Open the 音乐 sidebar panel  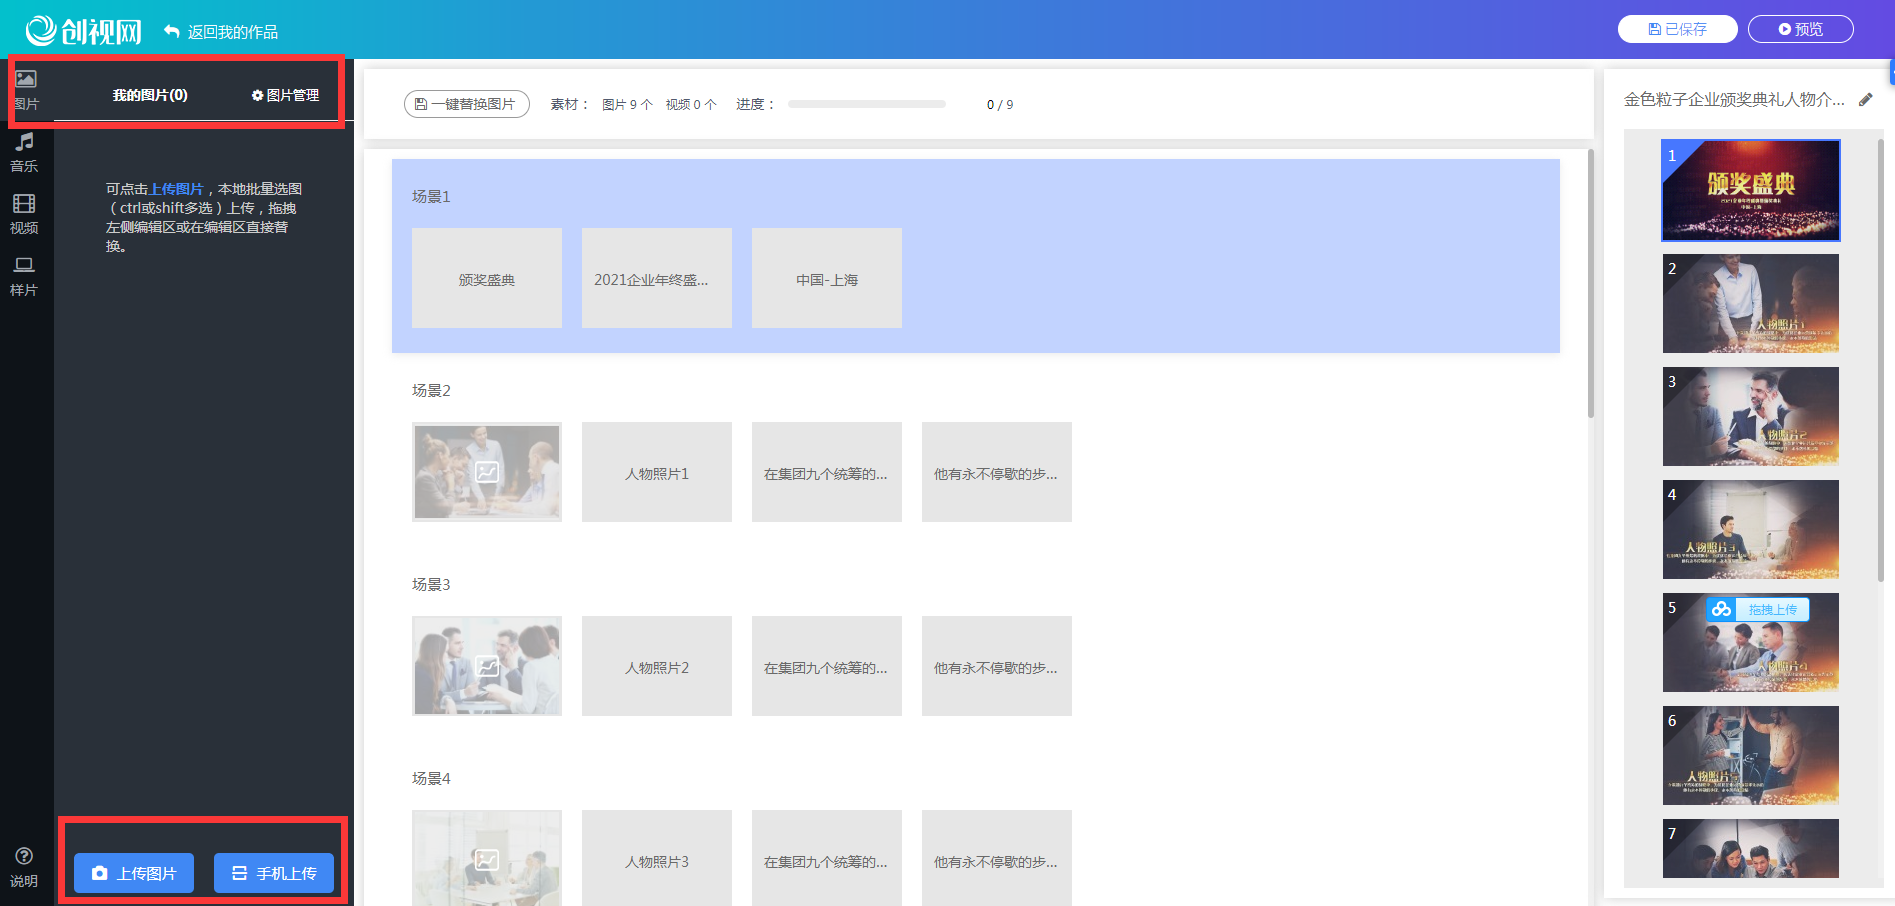[25, 153]
